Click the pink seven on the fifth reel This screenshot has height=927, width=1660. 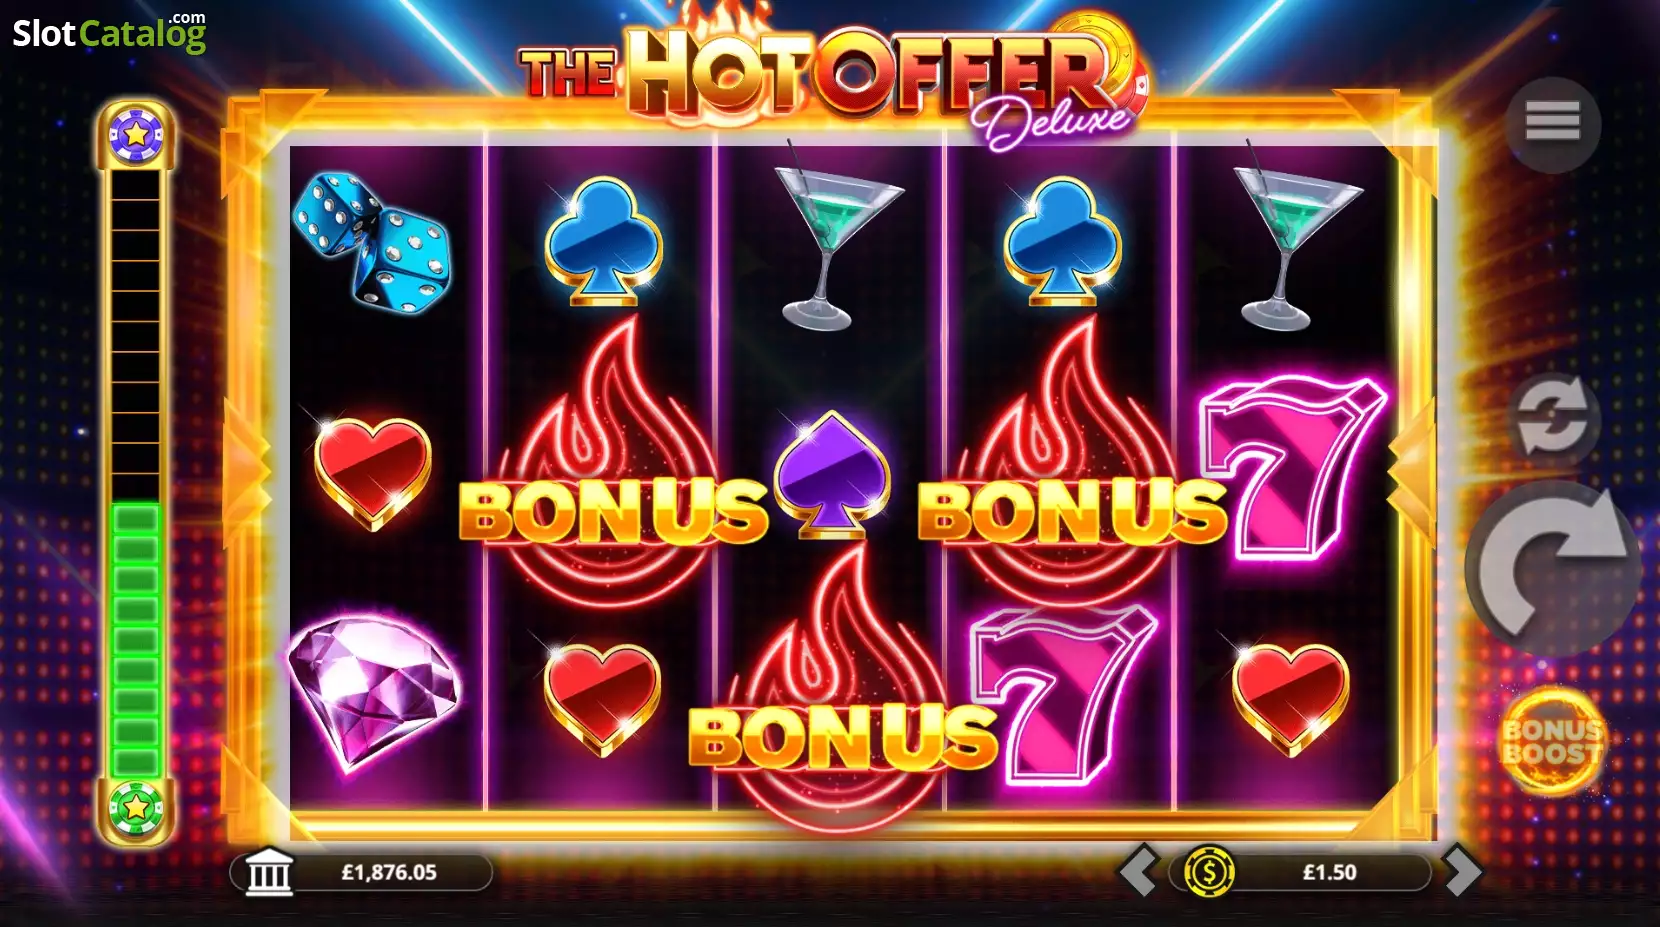pyautogui.click(x=1293, y=467)
